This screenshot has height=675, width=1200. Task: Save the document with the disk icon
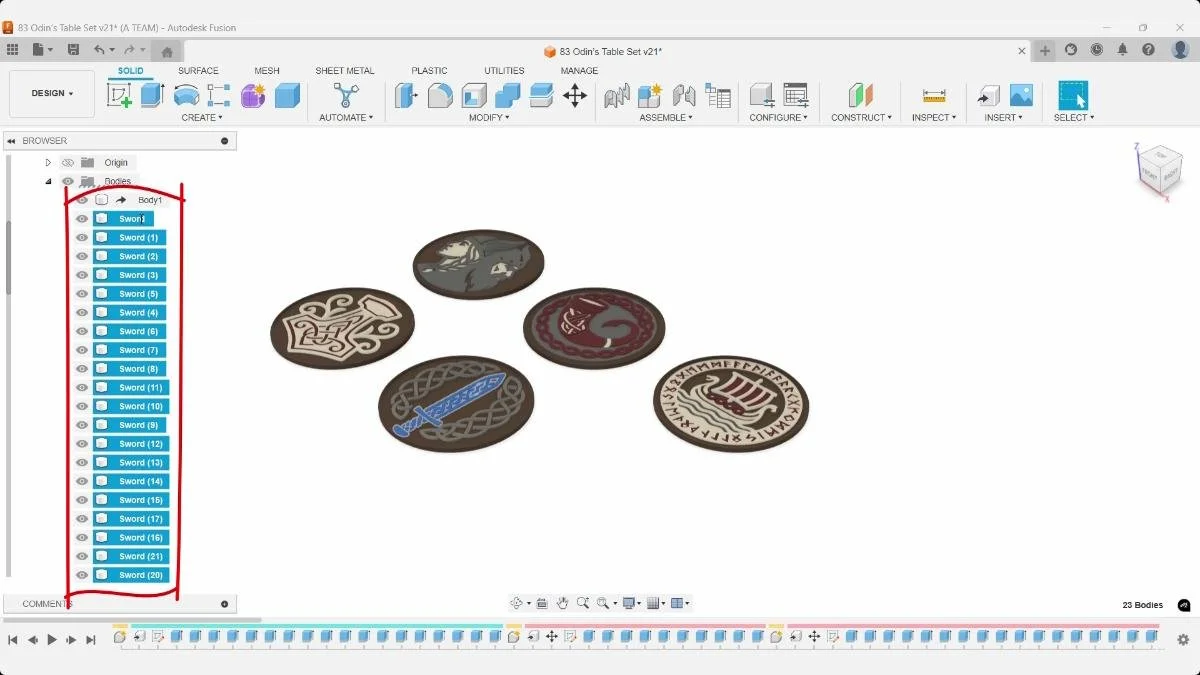coord(73,49)
